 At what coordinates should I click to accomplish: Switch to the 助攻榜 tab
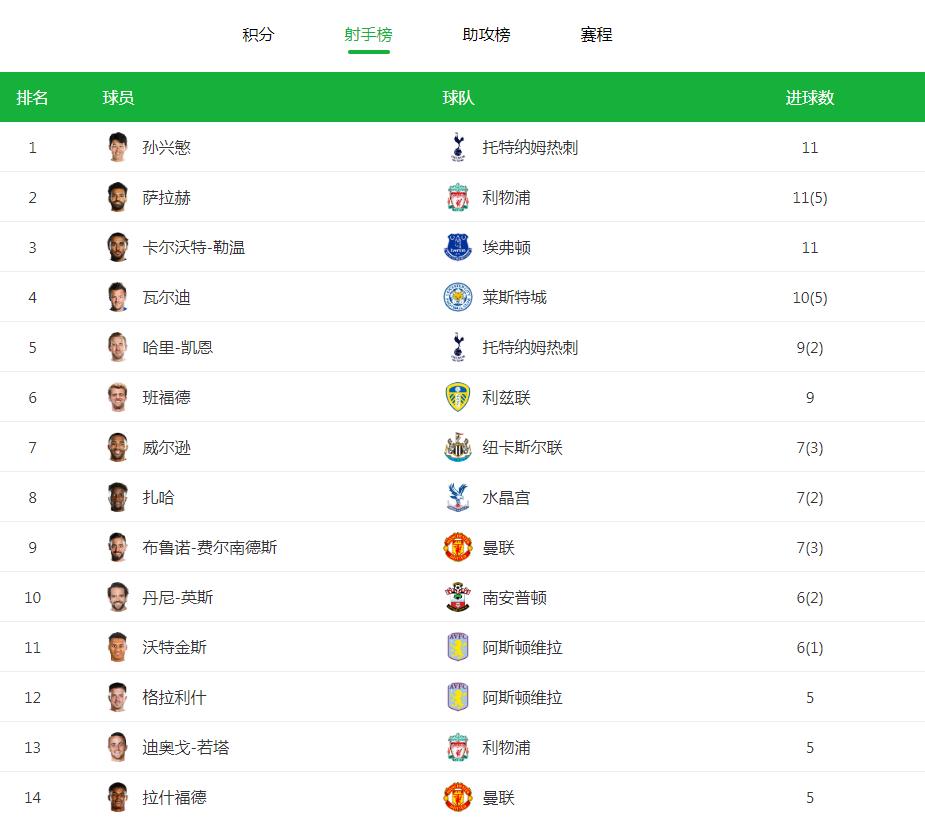tap(486, 35)
